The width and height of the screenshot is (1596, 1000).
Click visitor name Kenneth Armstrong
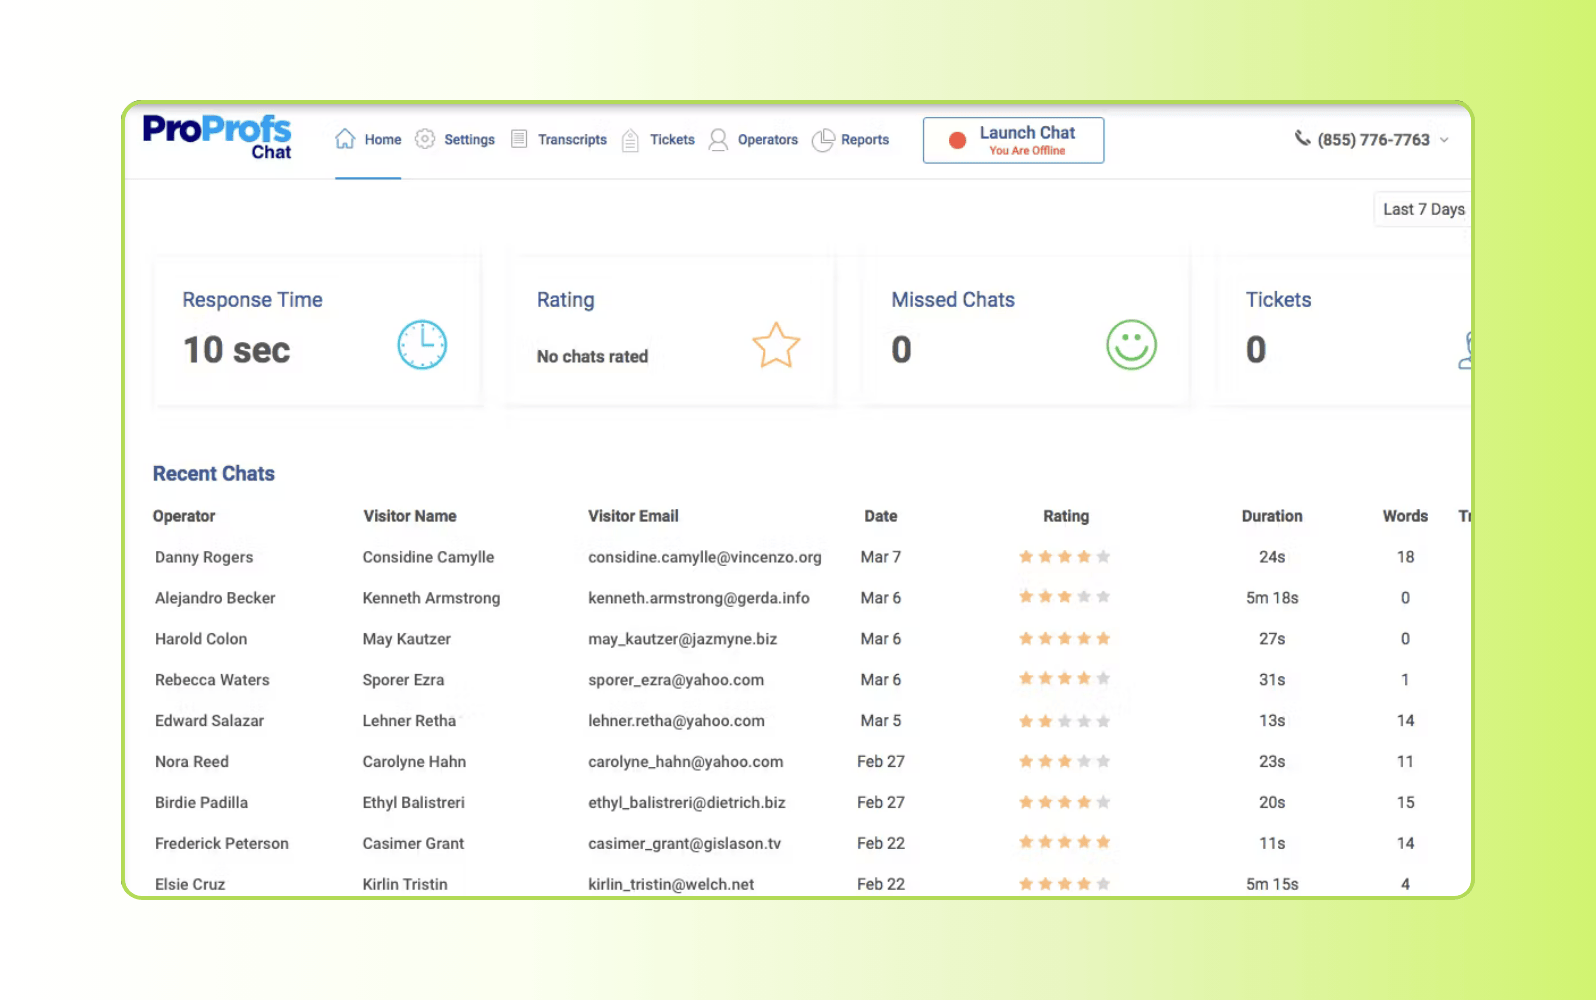coord(431,598)
